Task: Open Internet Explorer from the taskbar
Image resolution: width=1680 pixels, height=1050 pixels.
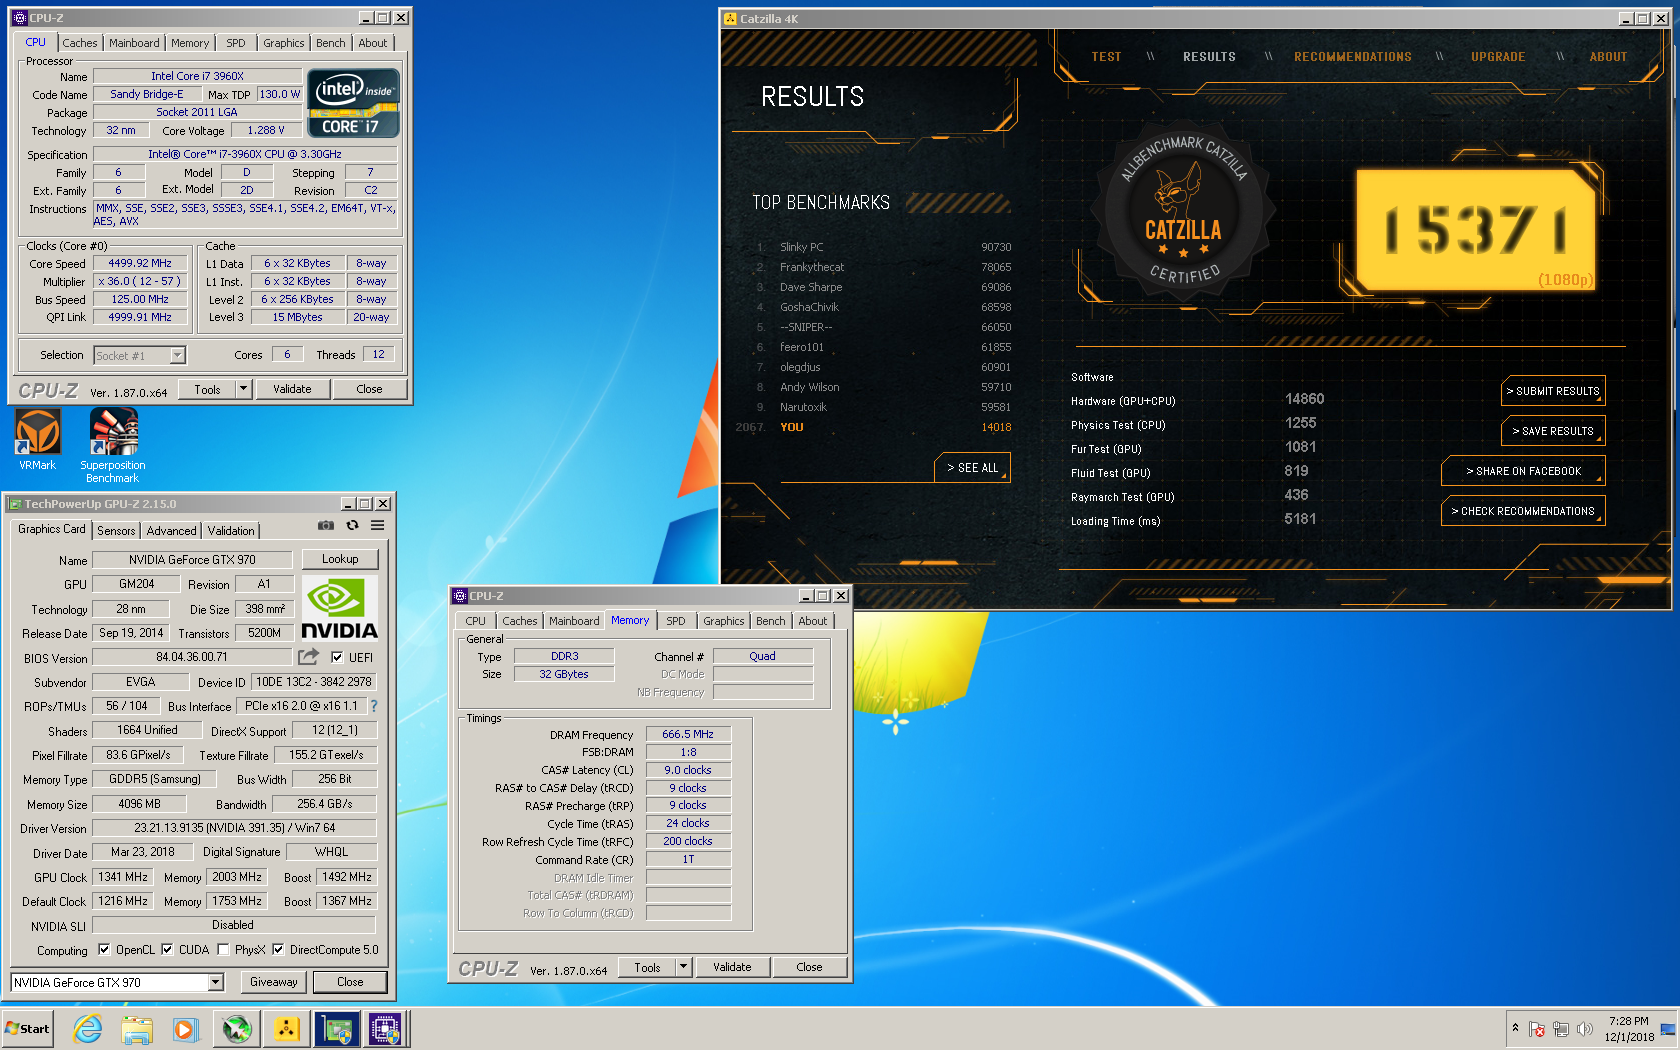Action: [x=87, y=1029]
